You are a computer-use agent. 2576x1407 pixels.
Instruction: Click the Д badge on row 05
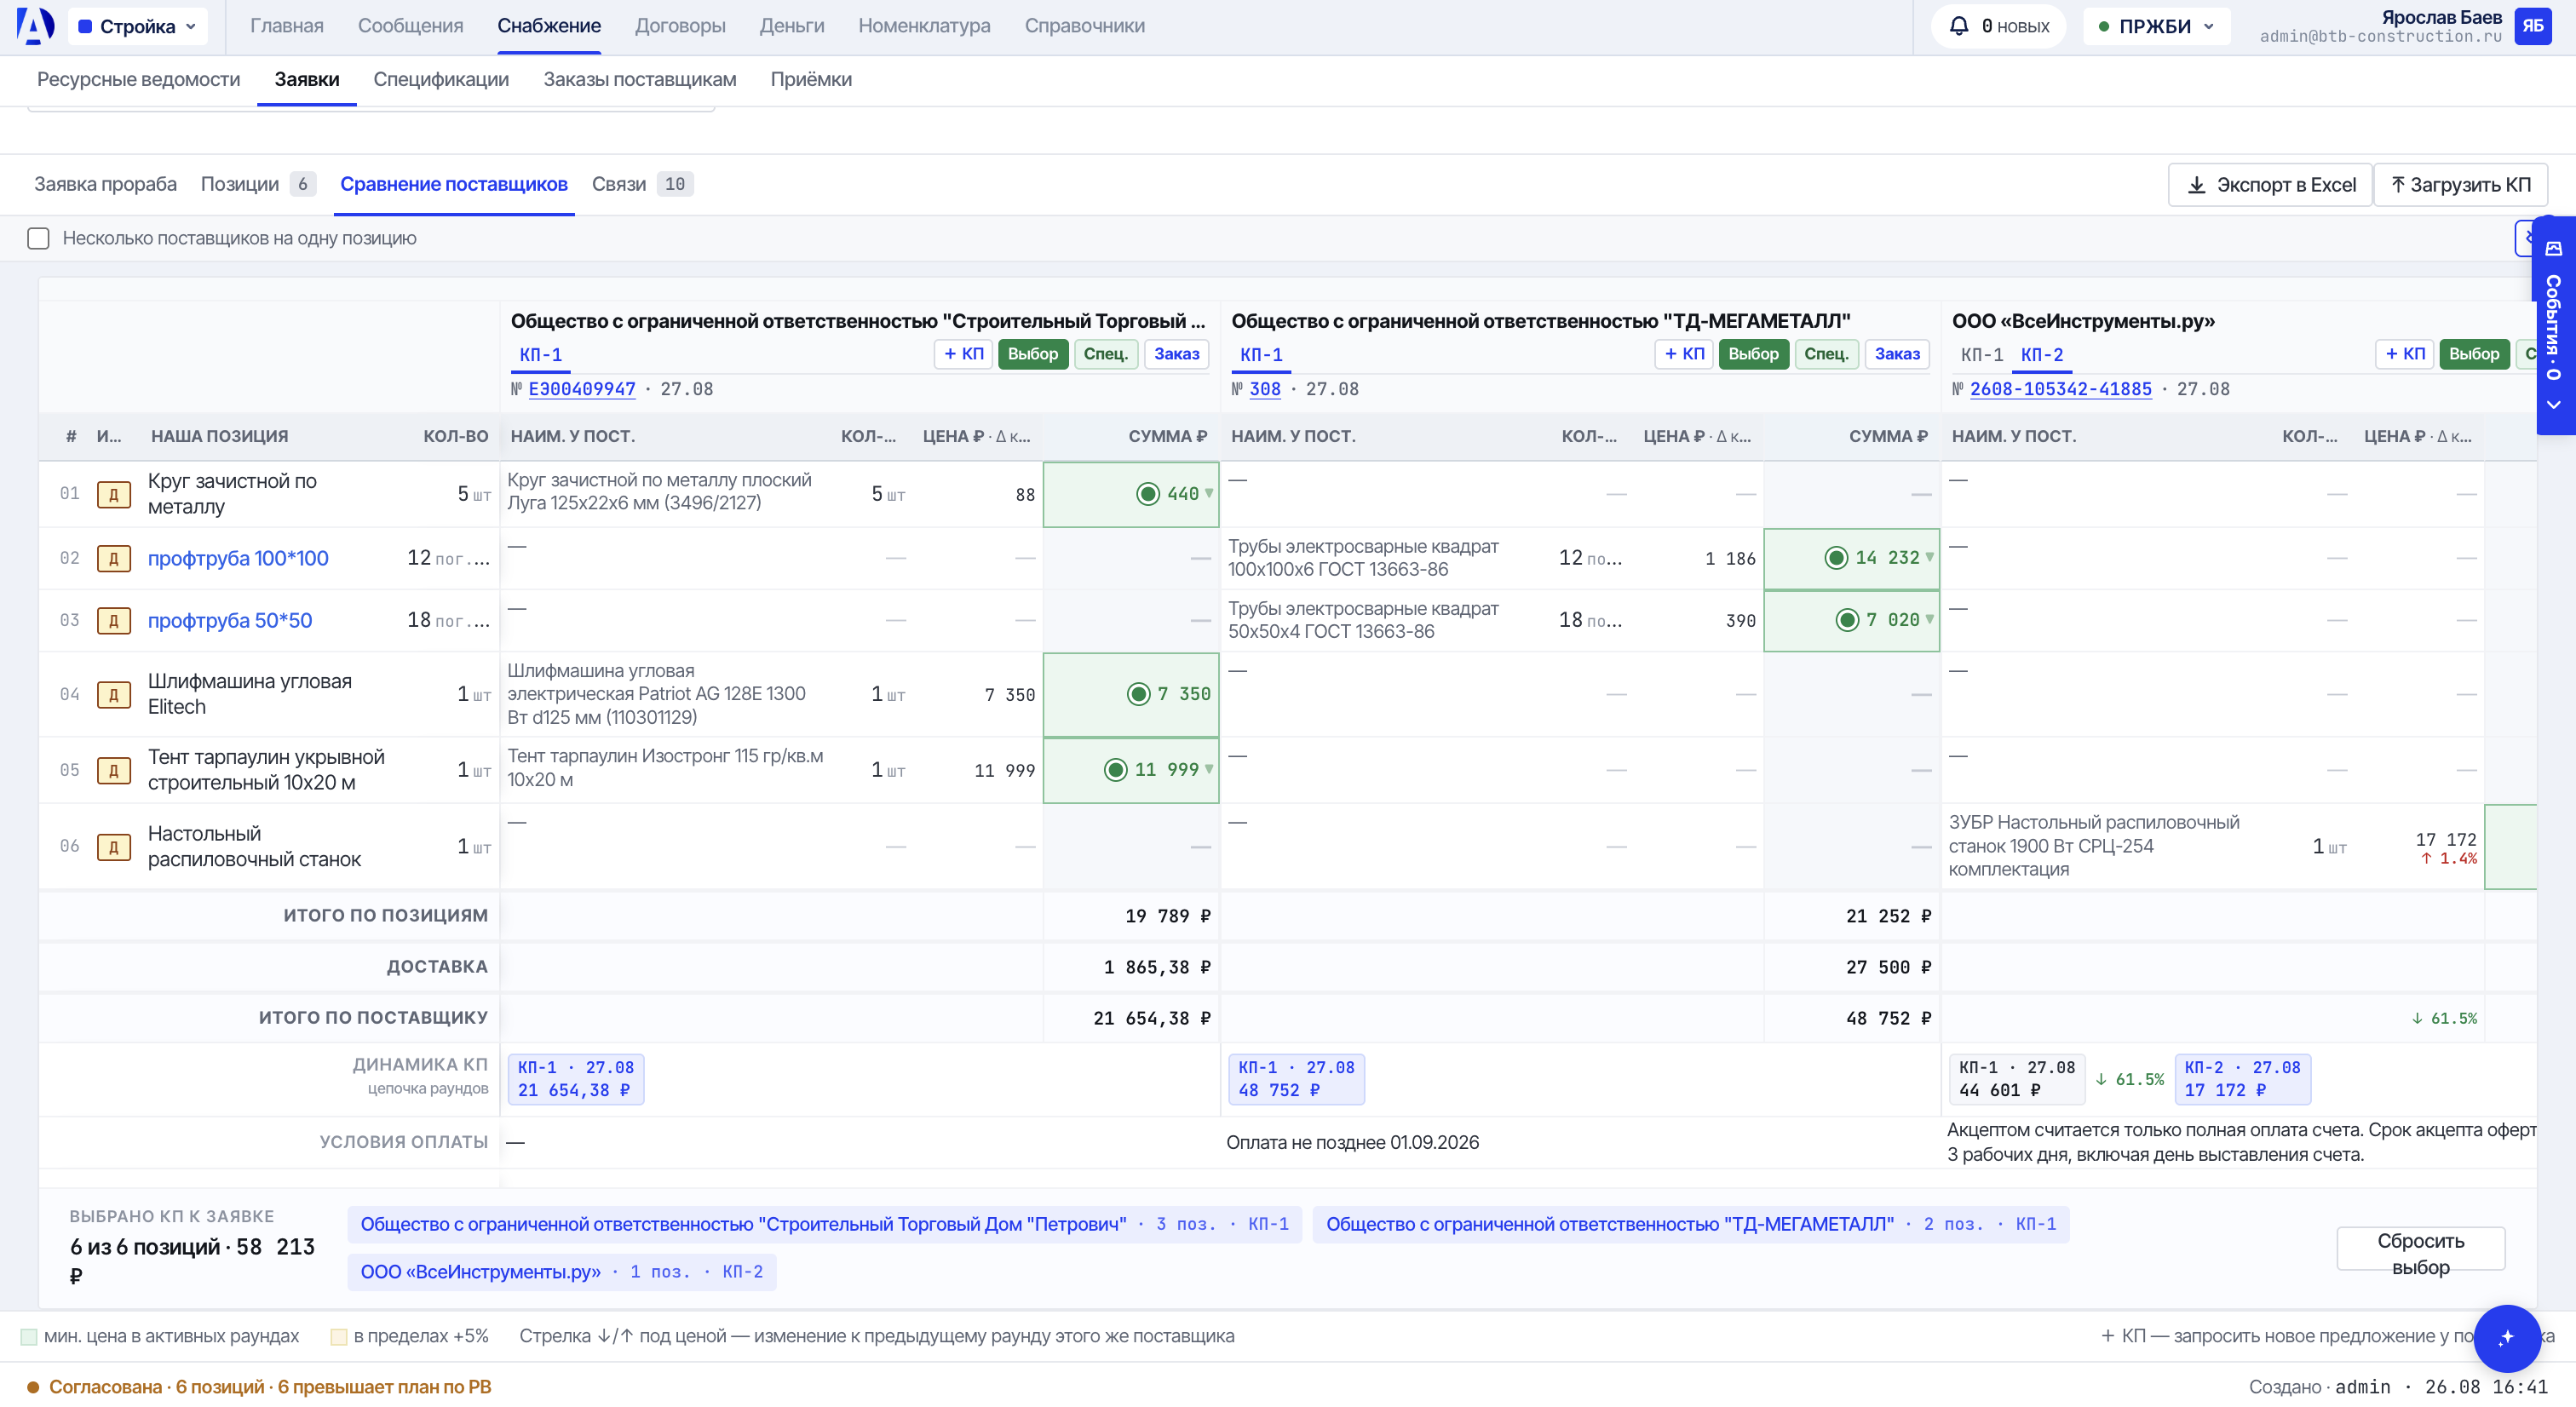click(x=113, y=770)
